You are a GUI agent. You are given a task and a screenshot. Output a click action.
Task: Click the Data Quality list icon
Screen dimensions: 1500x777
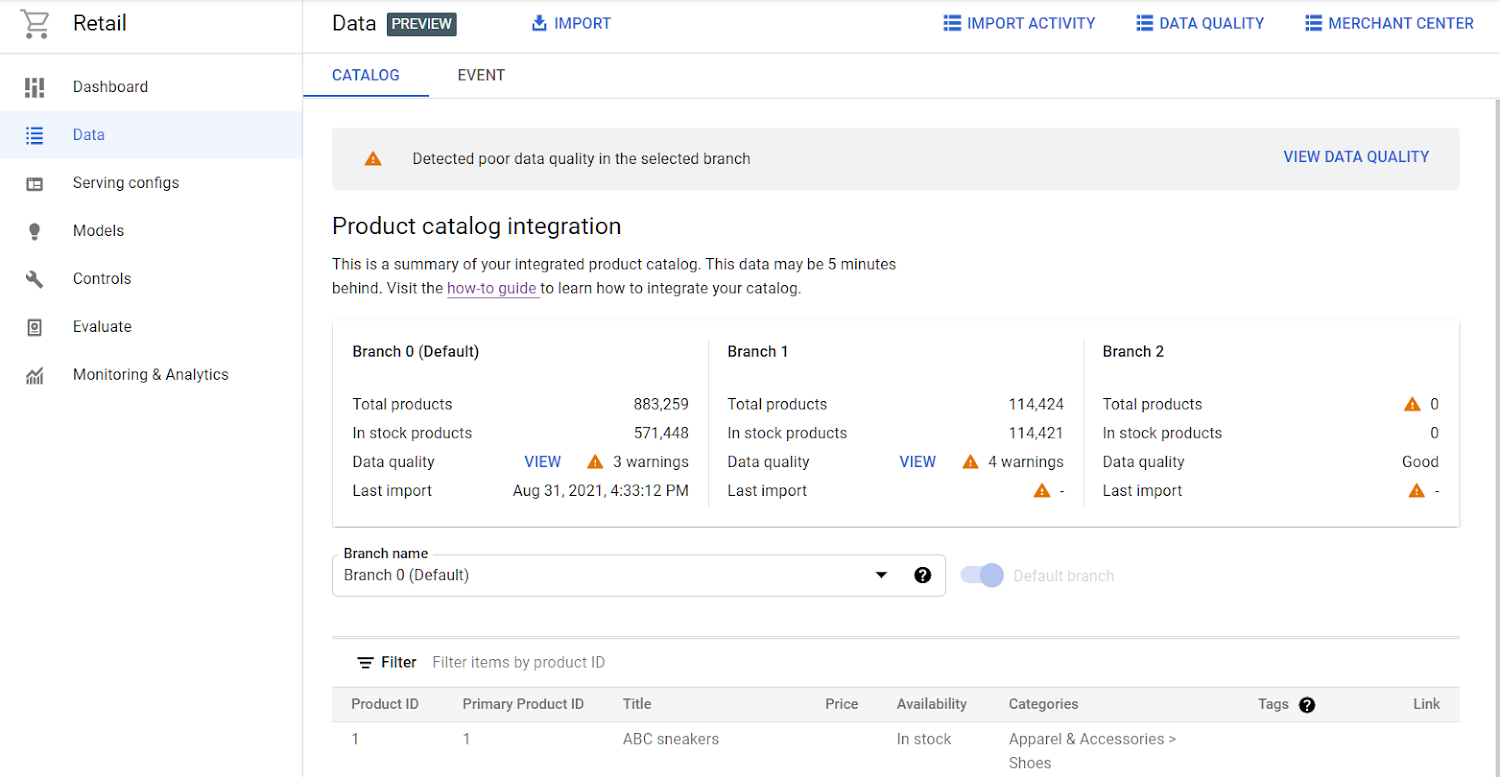point(1145,23)
